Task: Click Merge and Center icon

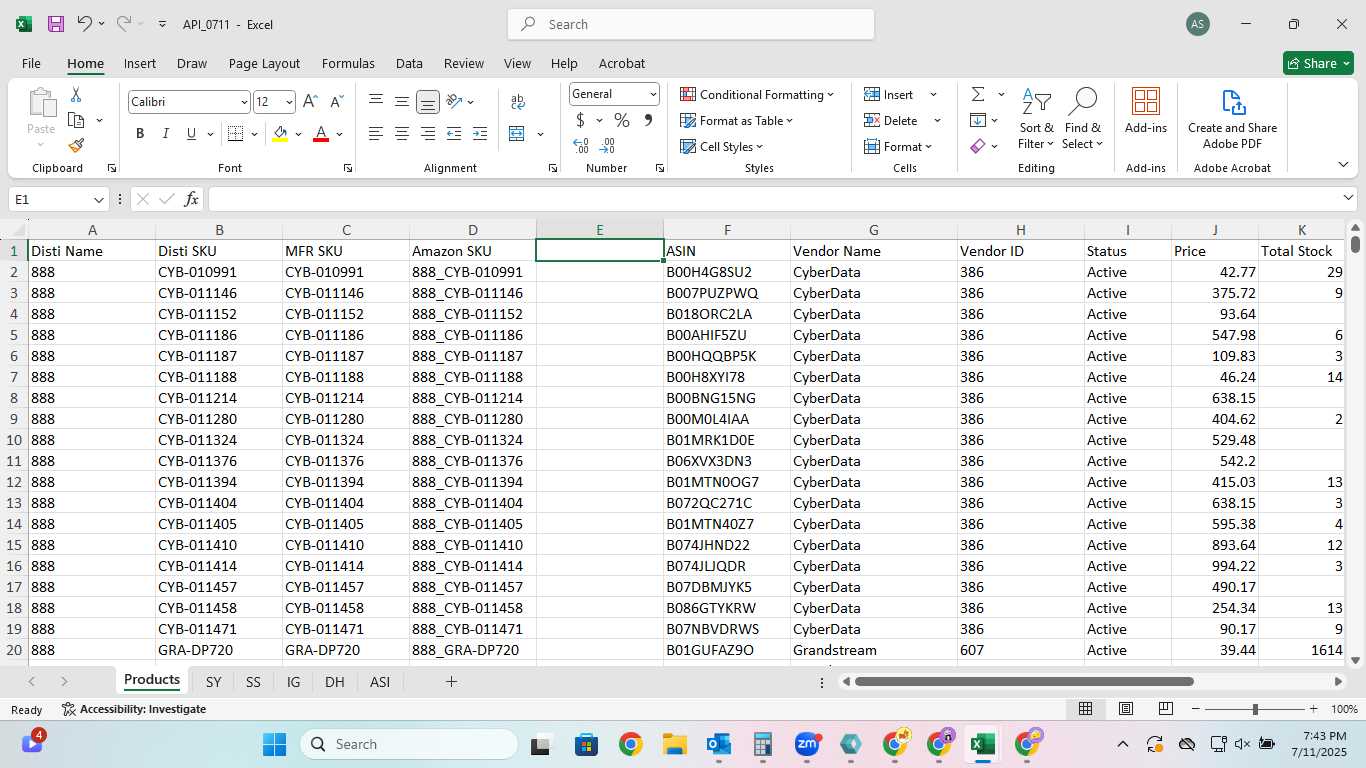Action: click(517, 133)
